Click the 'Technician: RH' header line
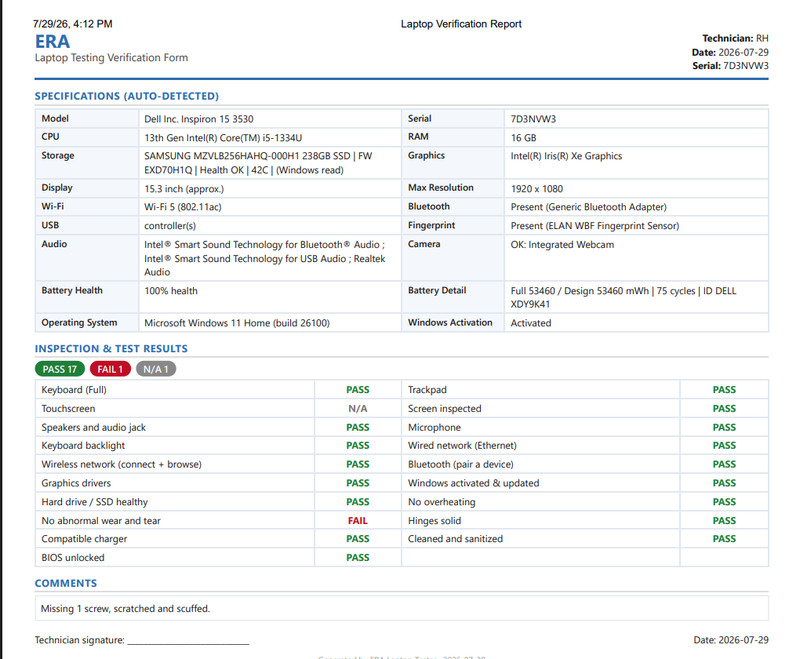Image resolution: width=800 pixels, height=659 pixels. (735, 38)
